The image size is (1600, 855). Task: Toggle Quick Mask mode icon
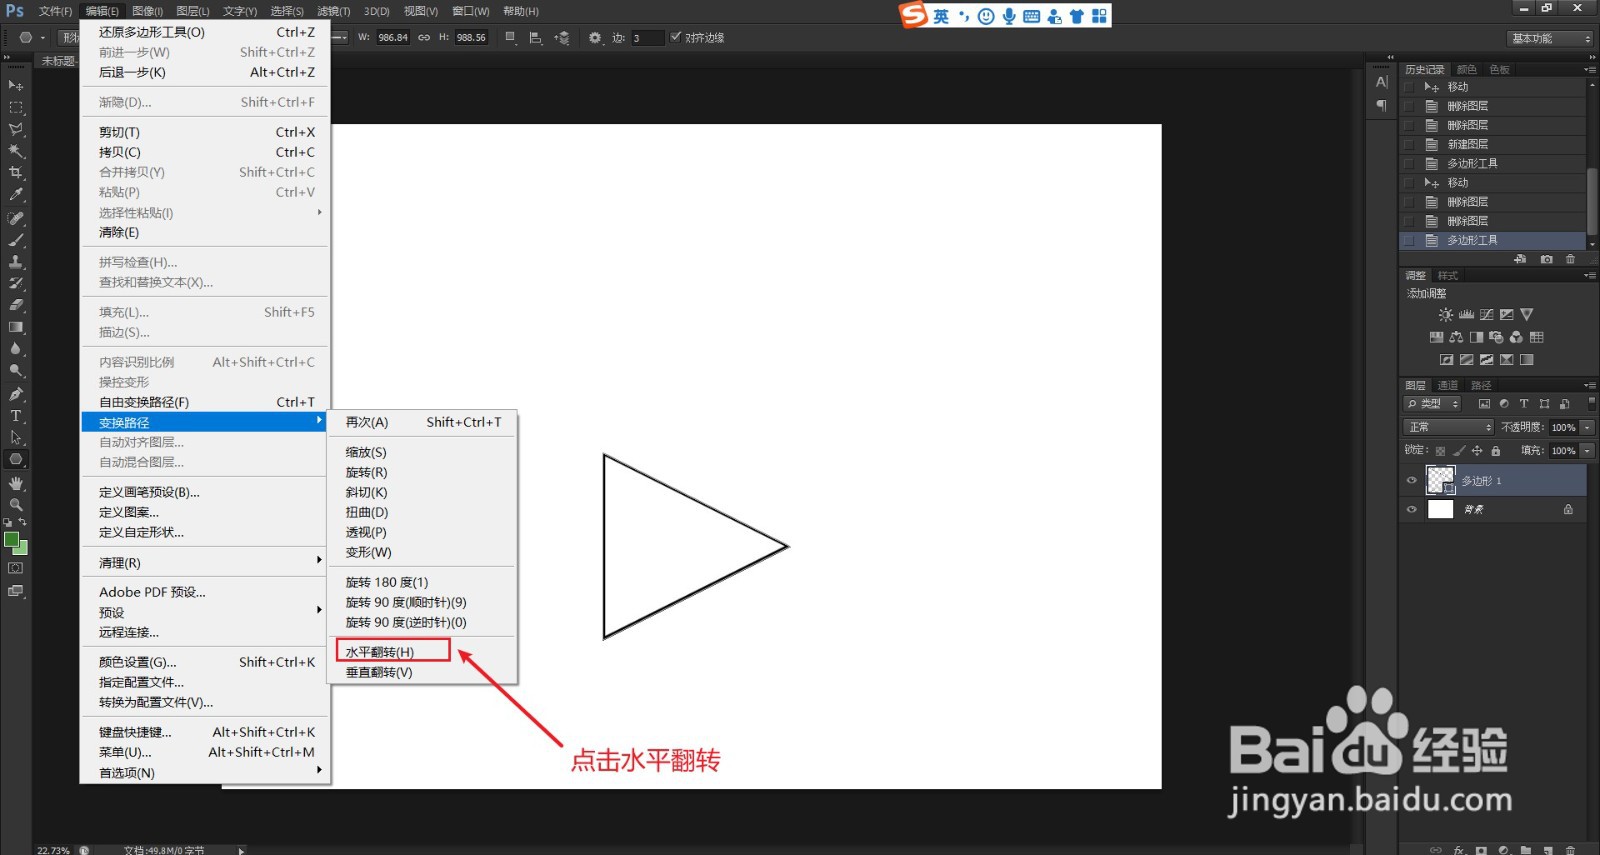(x=16, y=568)
